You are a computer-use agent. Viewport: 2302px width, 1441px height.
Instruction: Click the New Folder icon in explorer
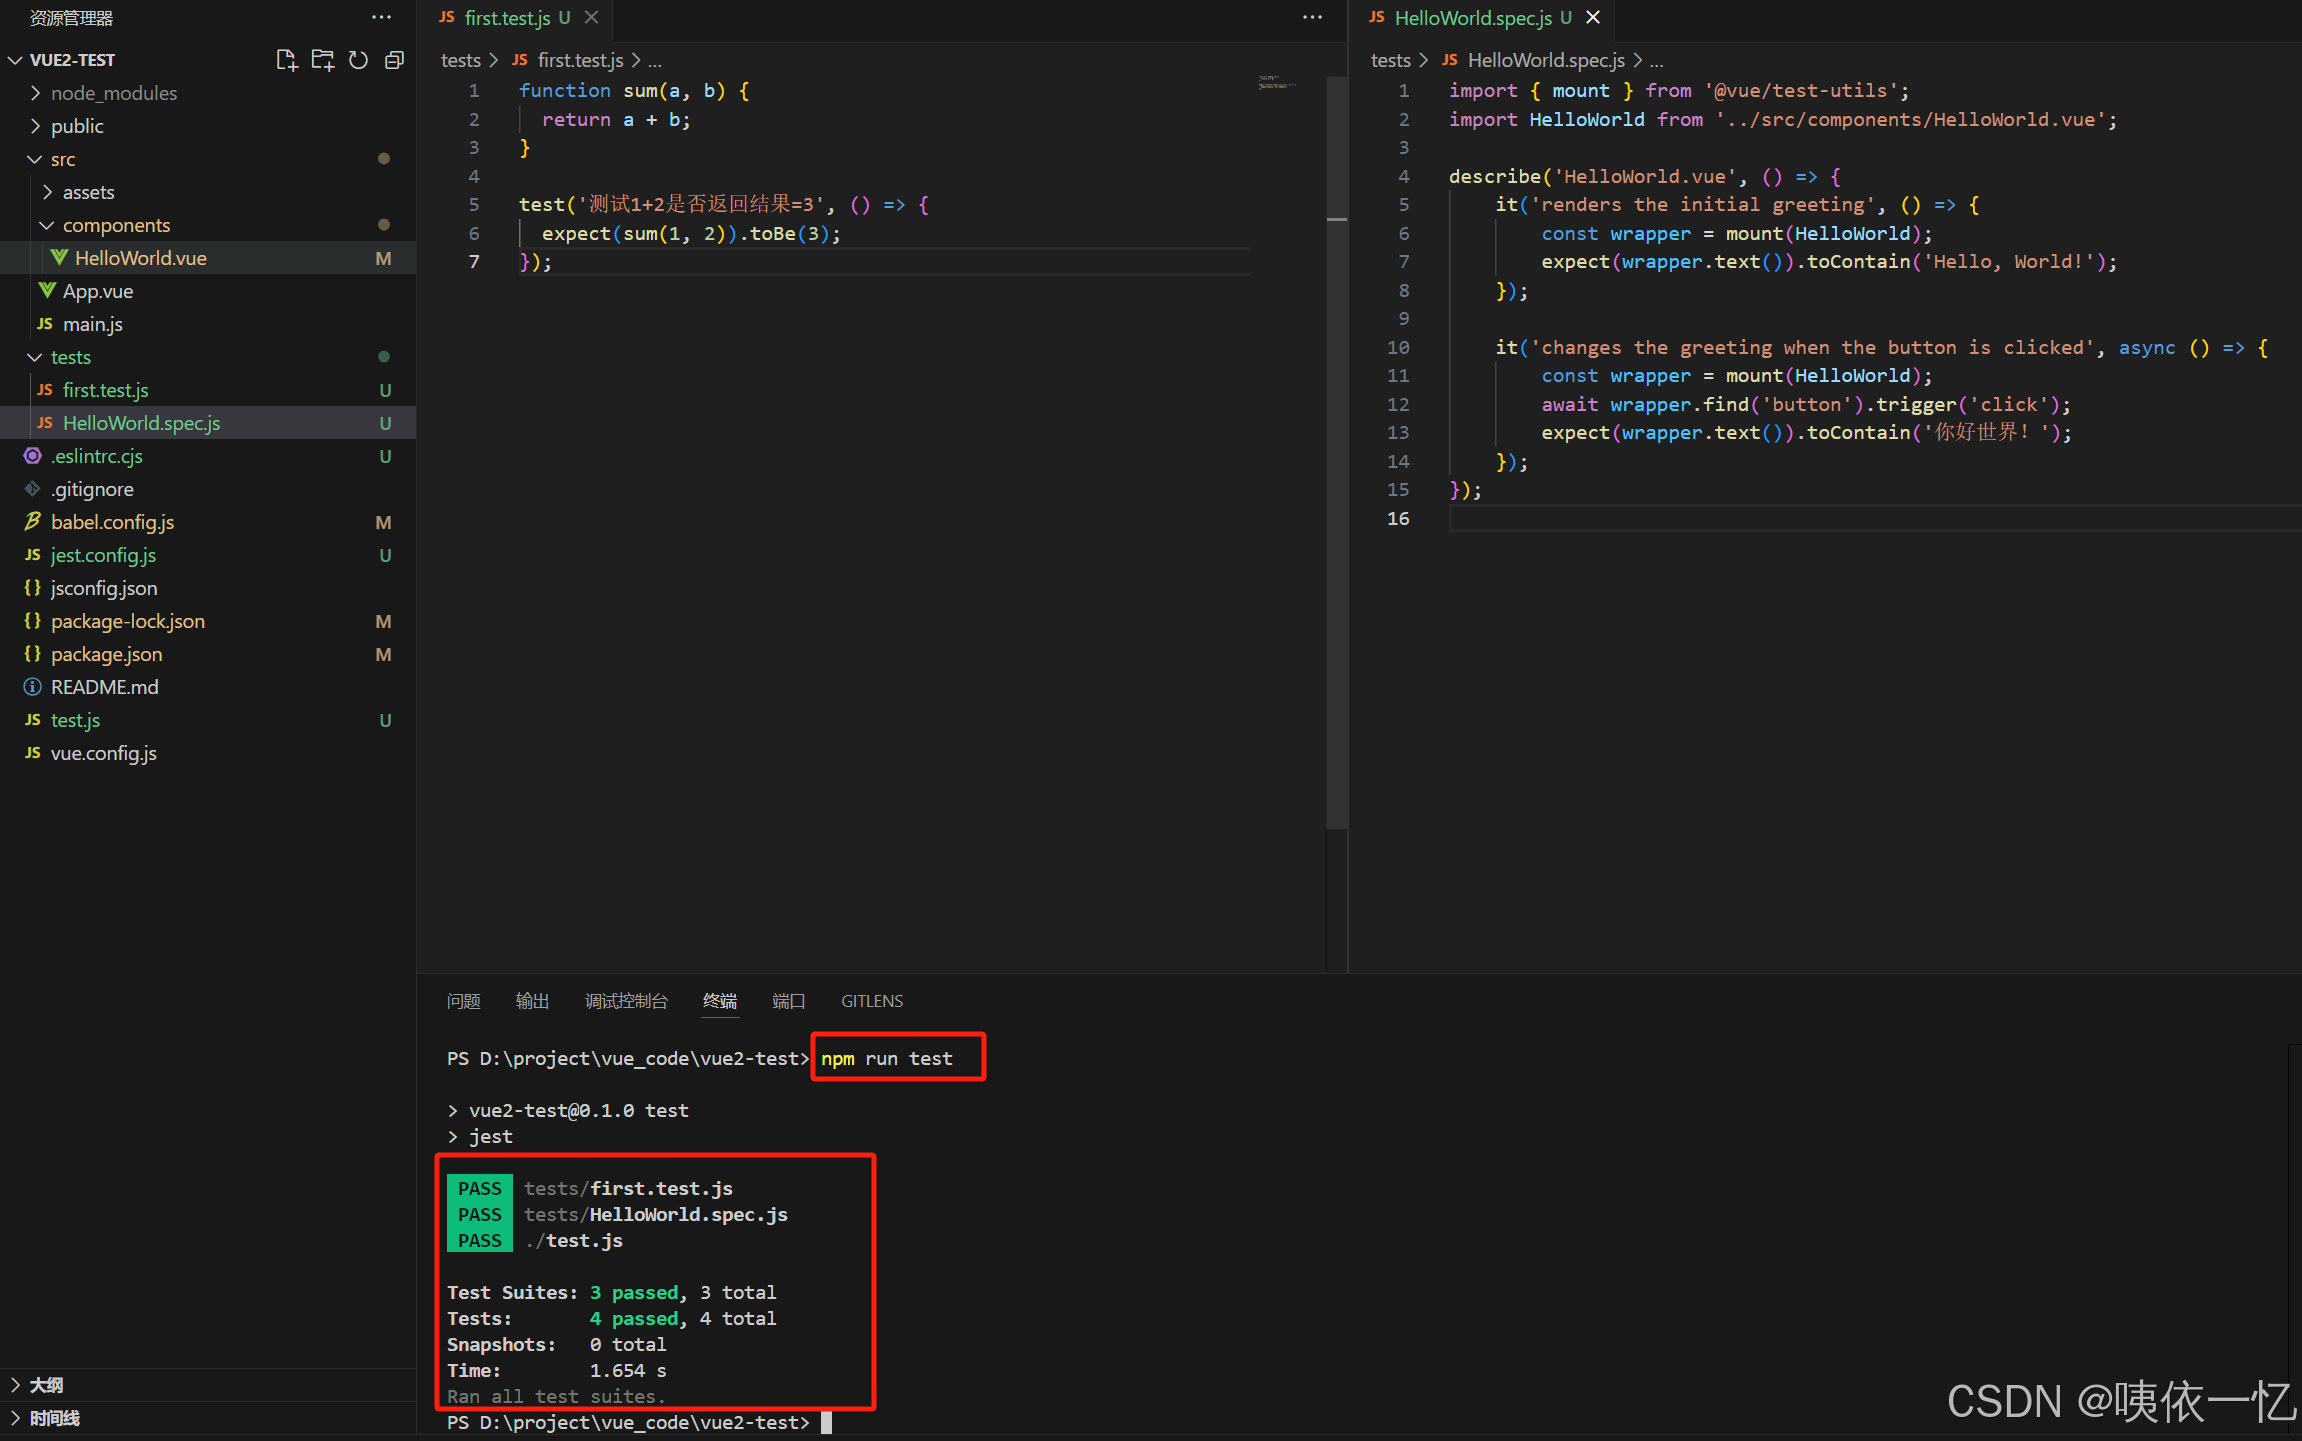[x=322, y=60]
